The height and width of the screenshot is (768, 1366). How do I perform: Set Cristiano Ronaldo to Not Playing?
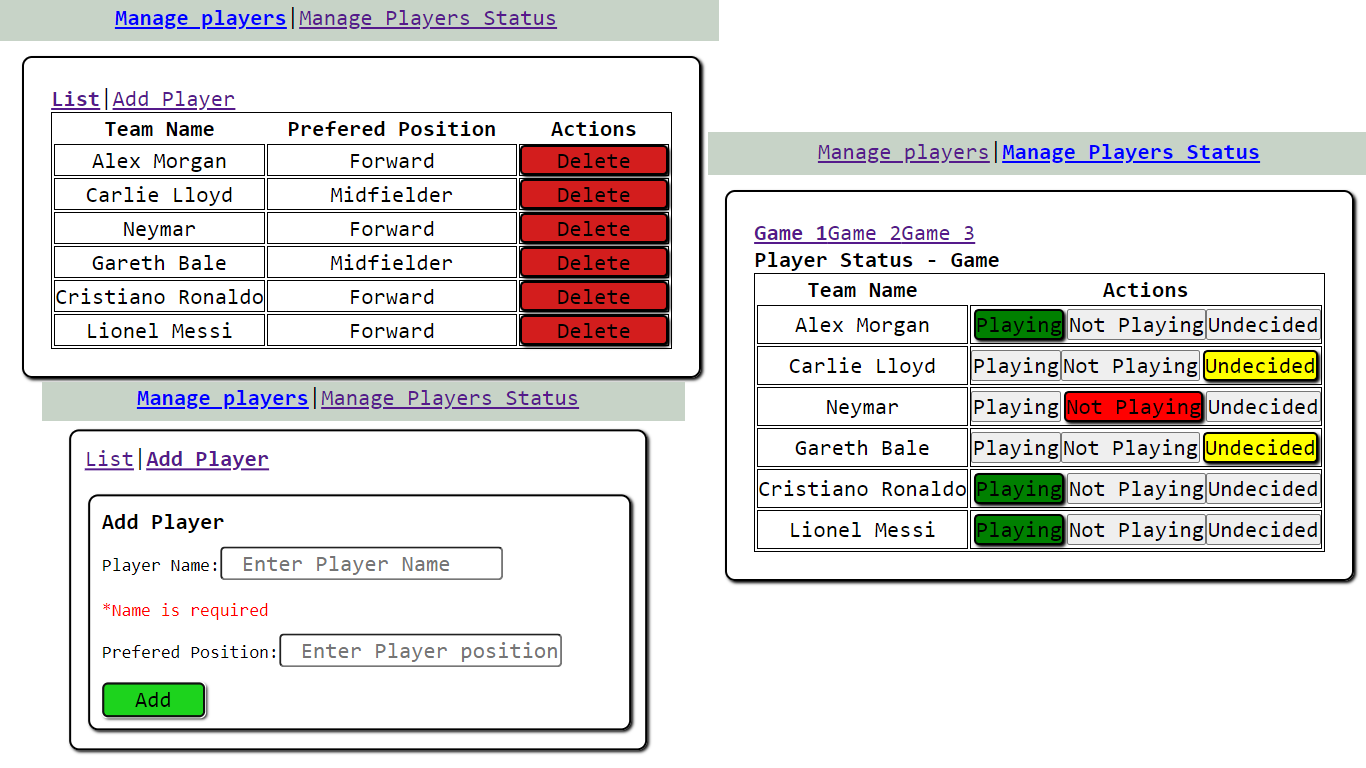[1135, 488]
